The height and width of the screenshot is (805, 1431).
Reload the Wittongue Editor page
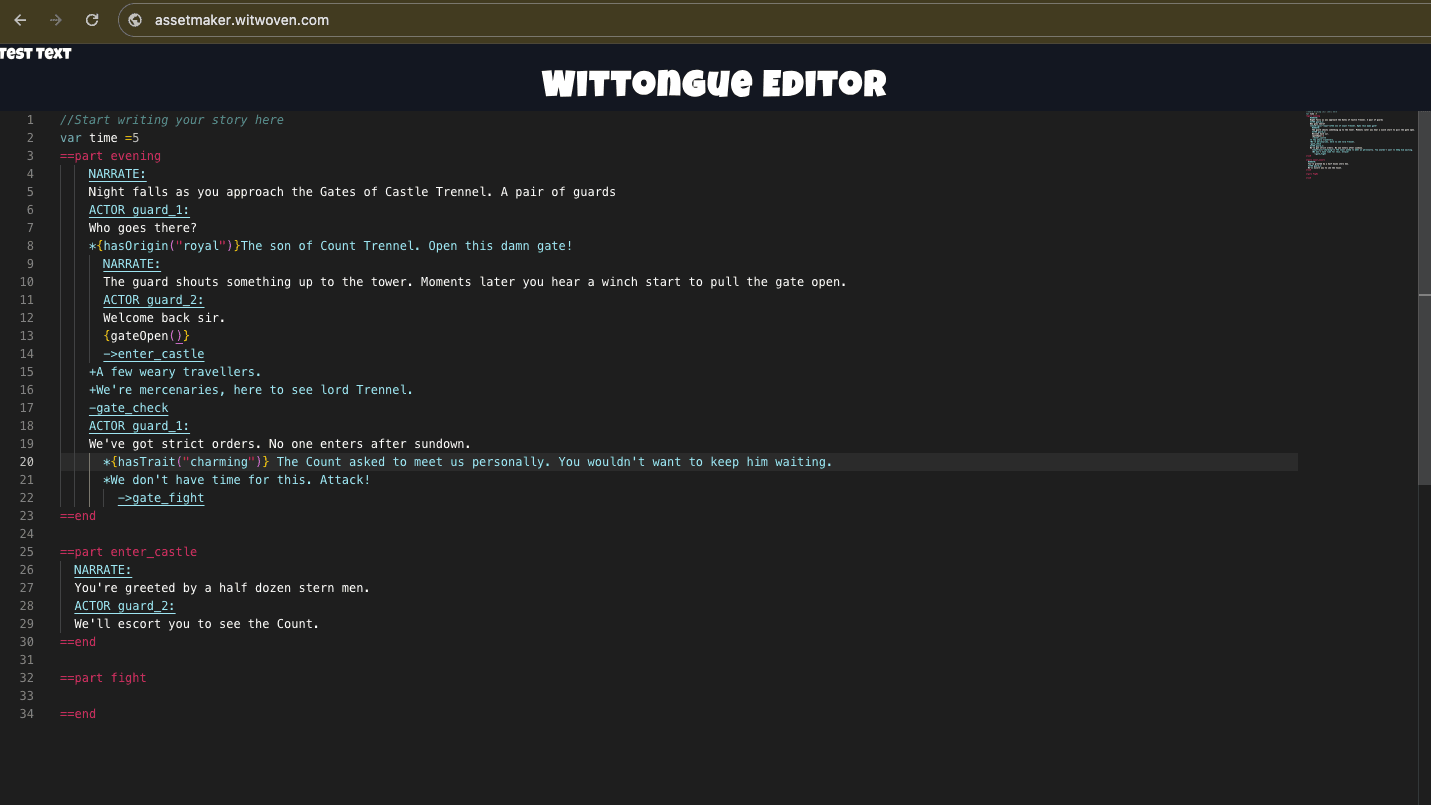coord(91,19)
